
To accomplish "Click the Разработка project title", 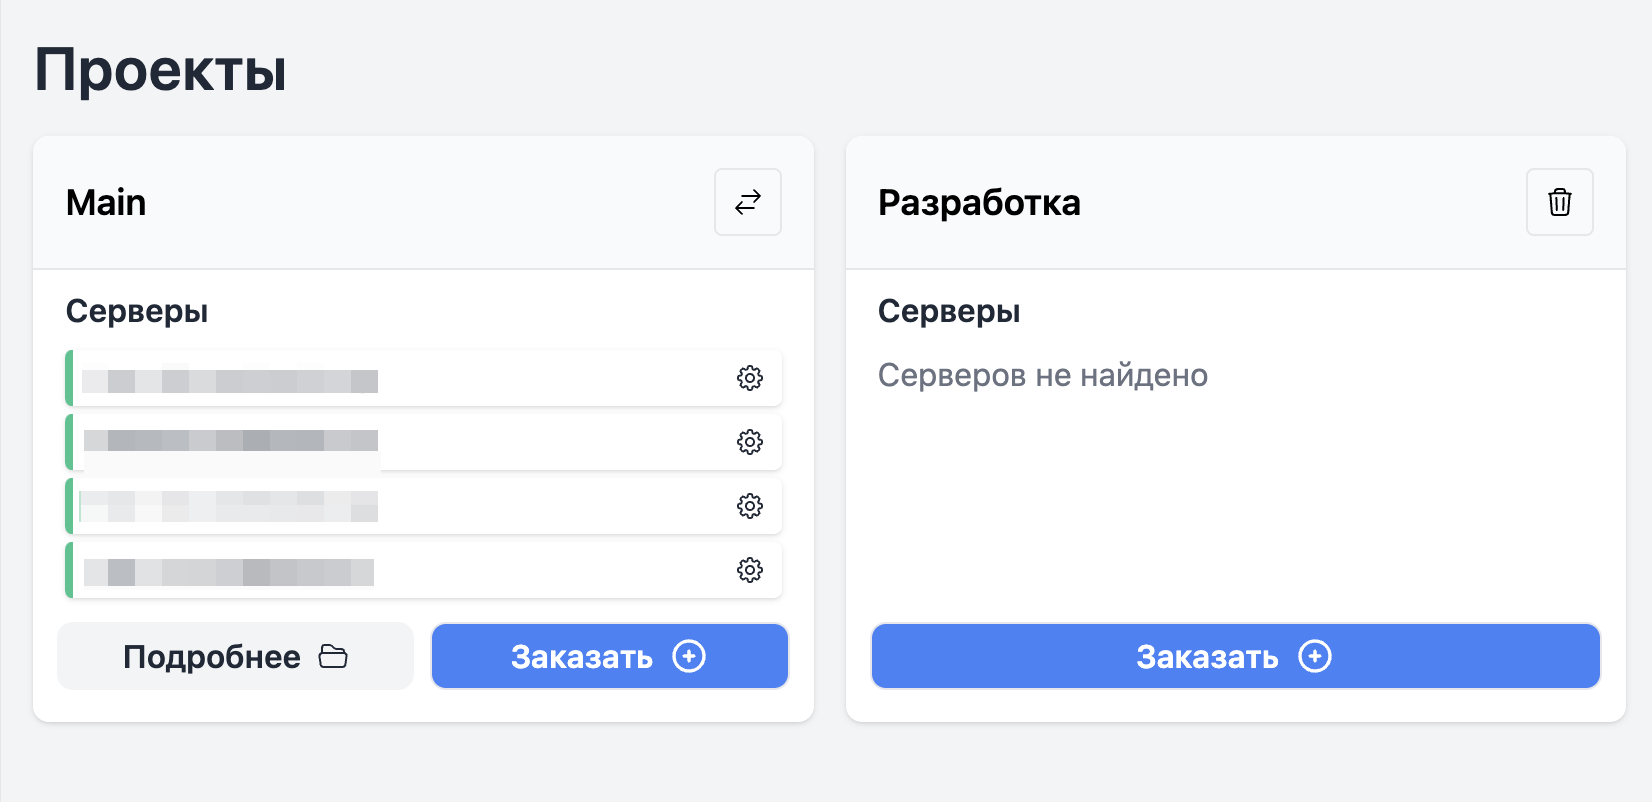I will click(x=979, y=203).
